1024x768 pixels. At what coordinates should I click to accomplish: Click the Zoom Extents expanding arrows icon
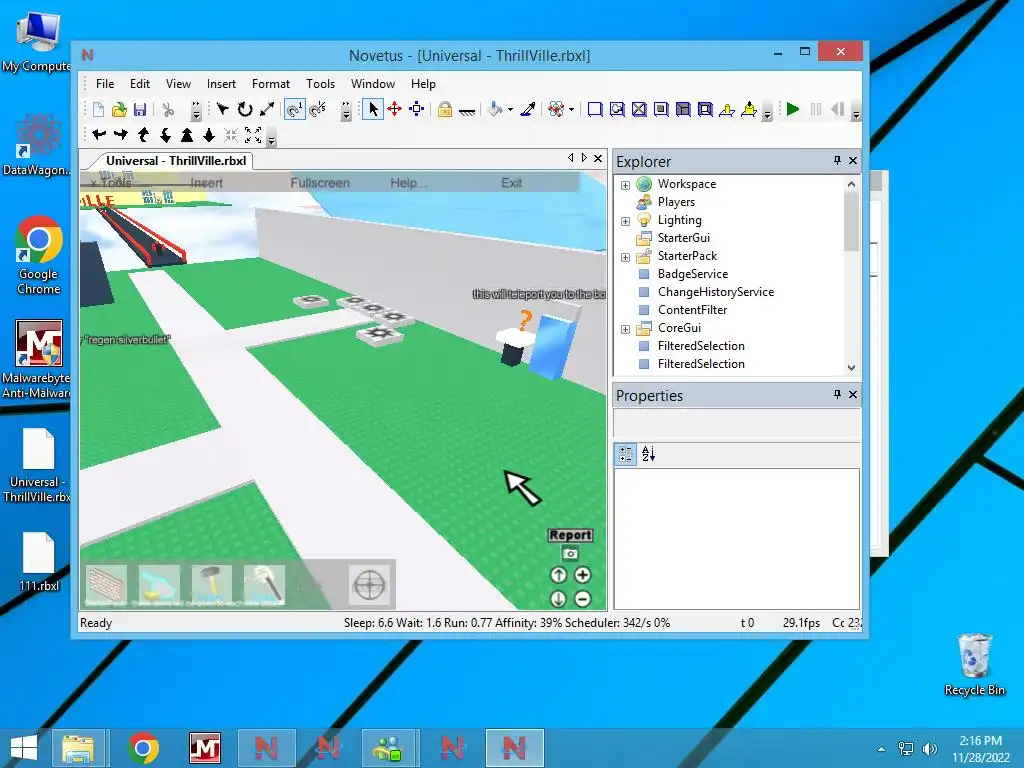[253, 135]
